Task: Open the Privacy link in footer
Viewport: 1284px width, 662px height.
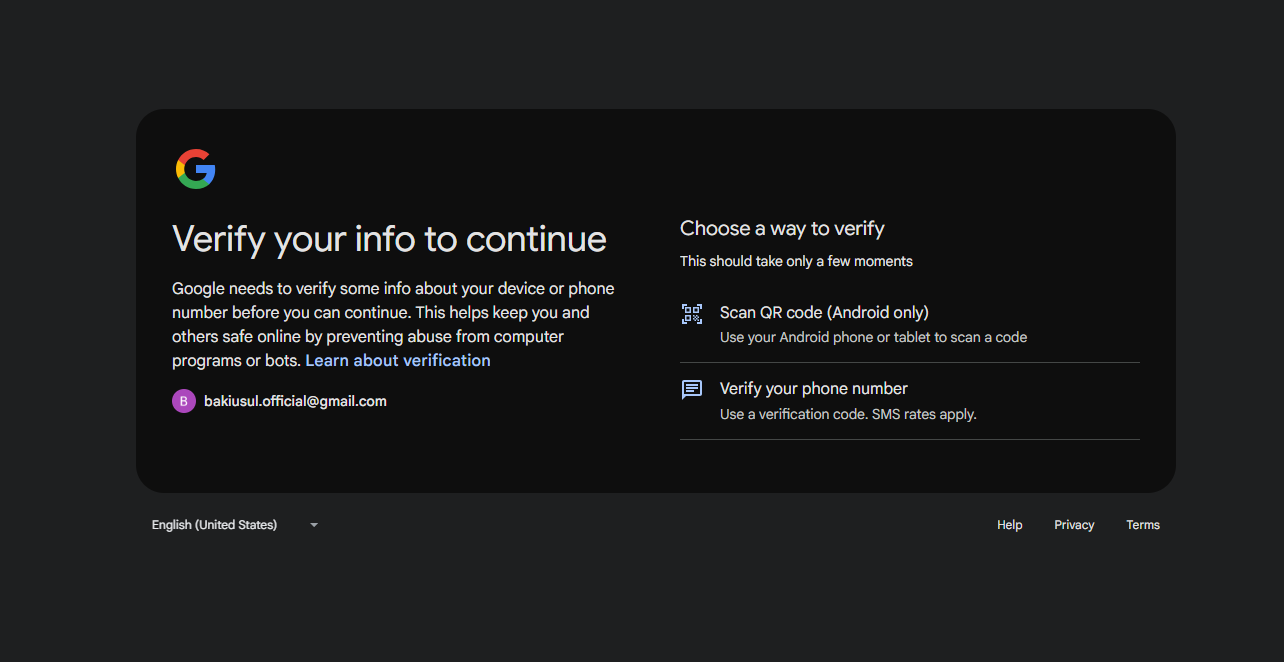Action: (1074, 525)
